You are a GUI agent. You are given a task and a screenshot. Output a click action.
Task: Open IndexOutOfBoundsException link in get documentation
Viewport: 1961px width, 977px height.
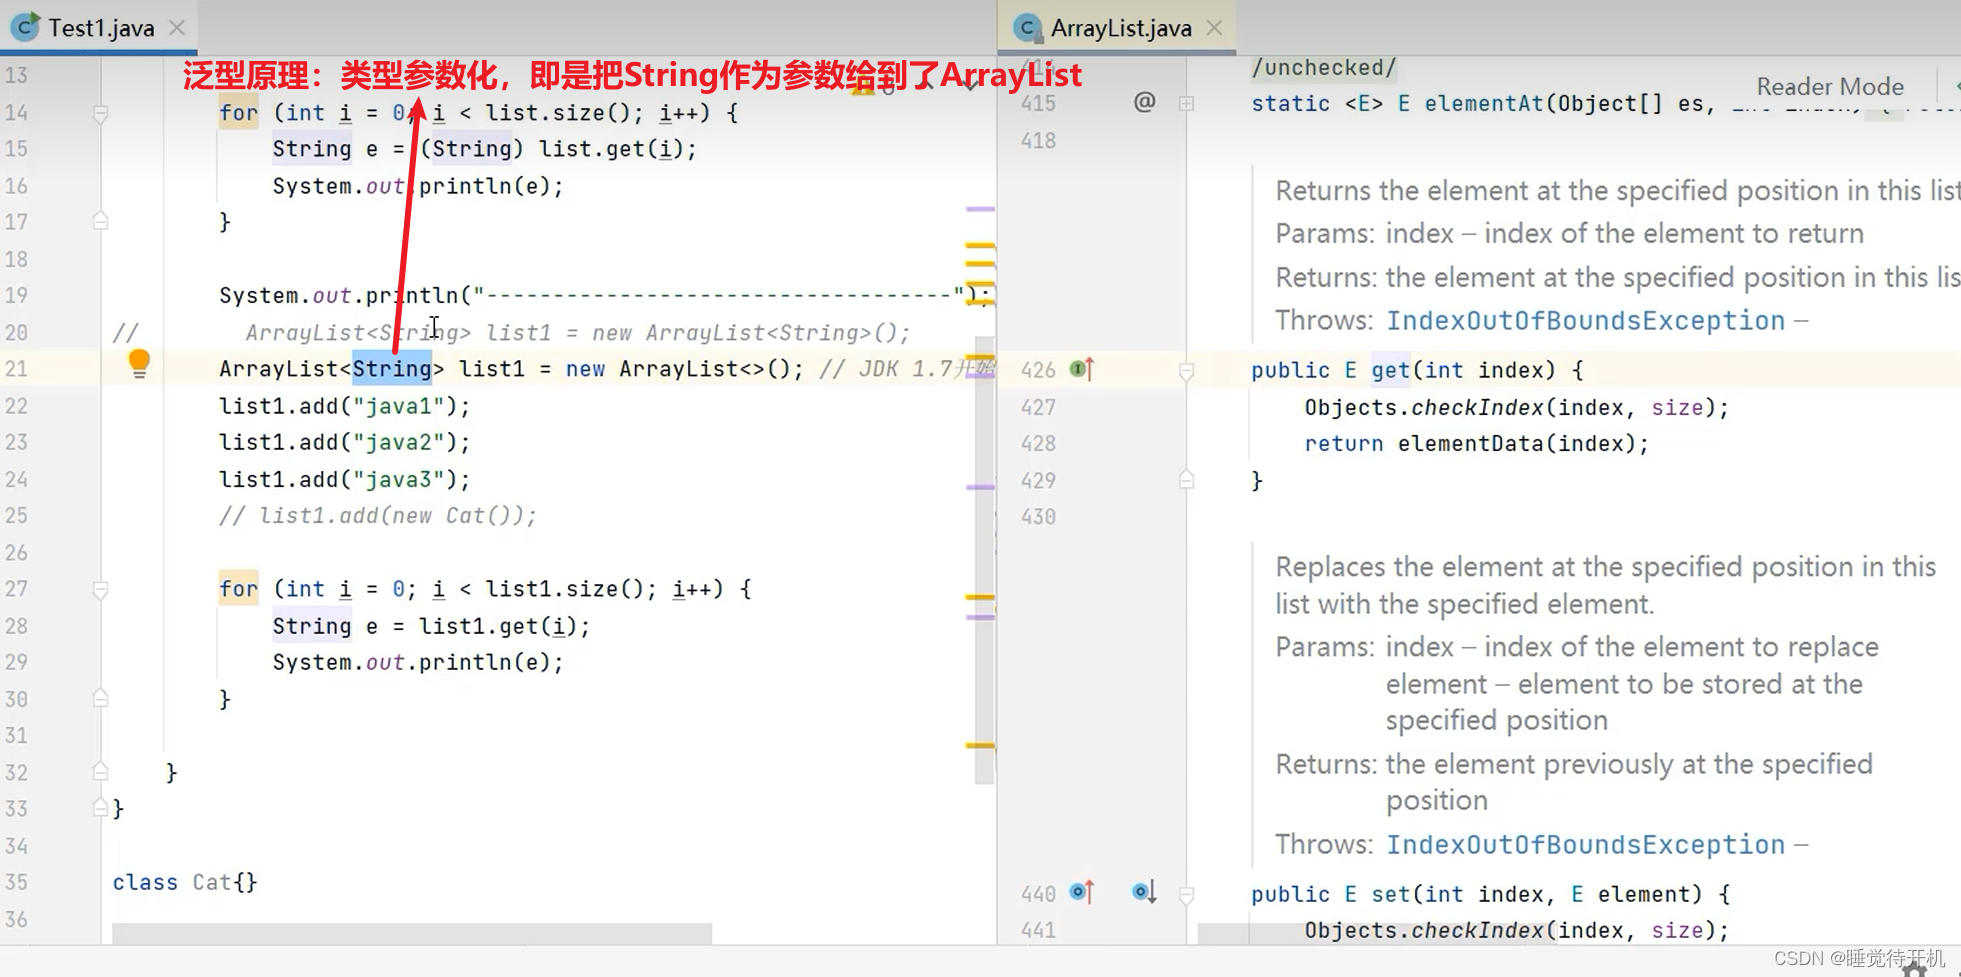coord(1585,320)
